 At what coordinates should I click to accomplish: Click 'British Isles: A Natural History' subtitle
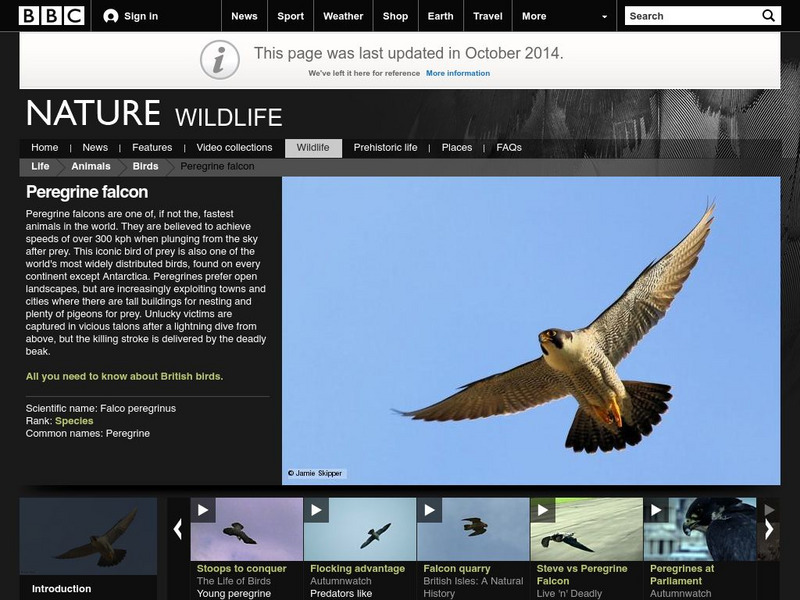(x=473, y=587)
